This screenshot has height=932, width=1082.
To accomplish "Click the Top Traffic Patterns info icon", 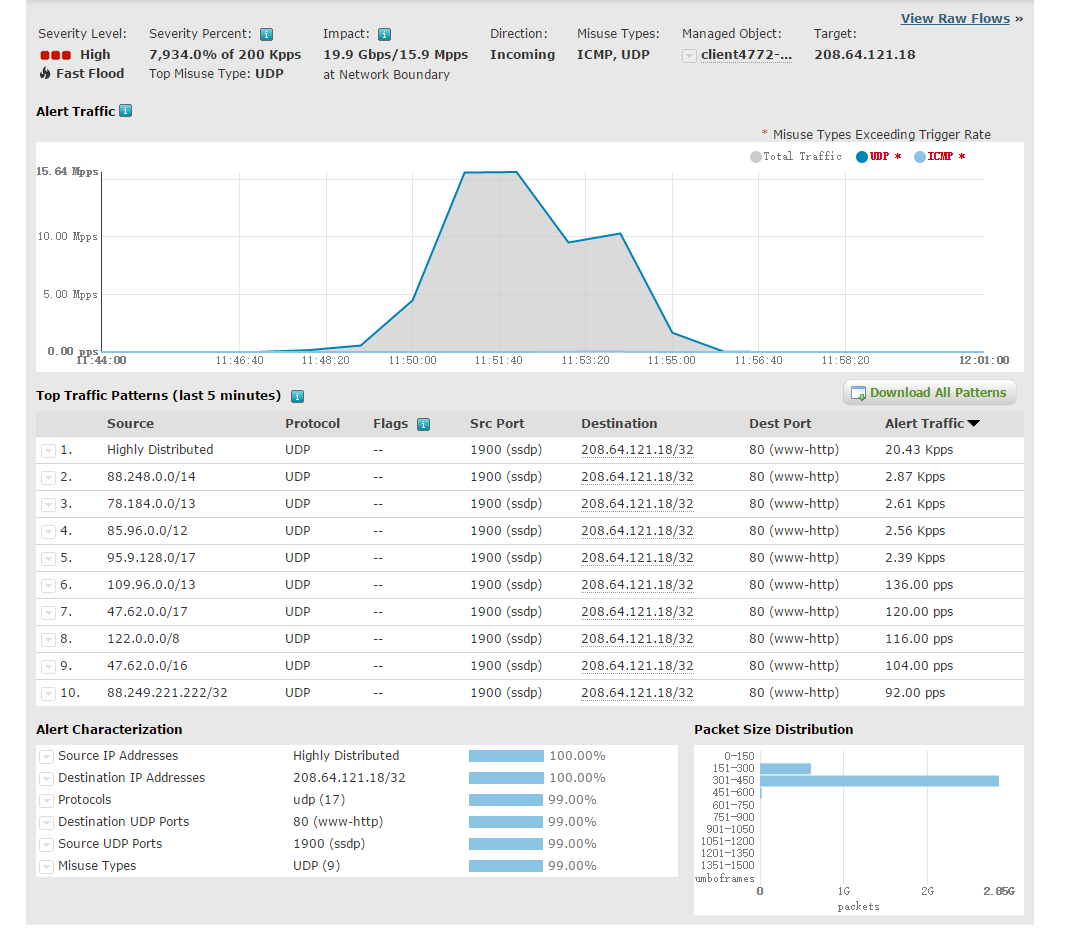I will 297,396.
